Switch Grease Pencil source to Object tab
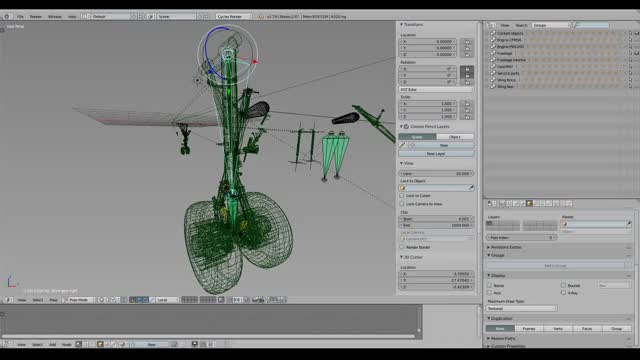The image size is (640, 360). point(455,137)
